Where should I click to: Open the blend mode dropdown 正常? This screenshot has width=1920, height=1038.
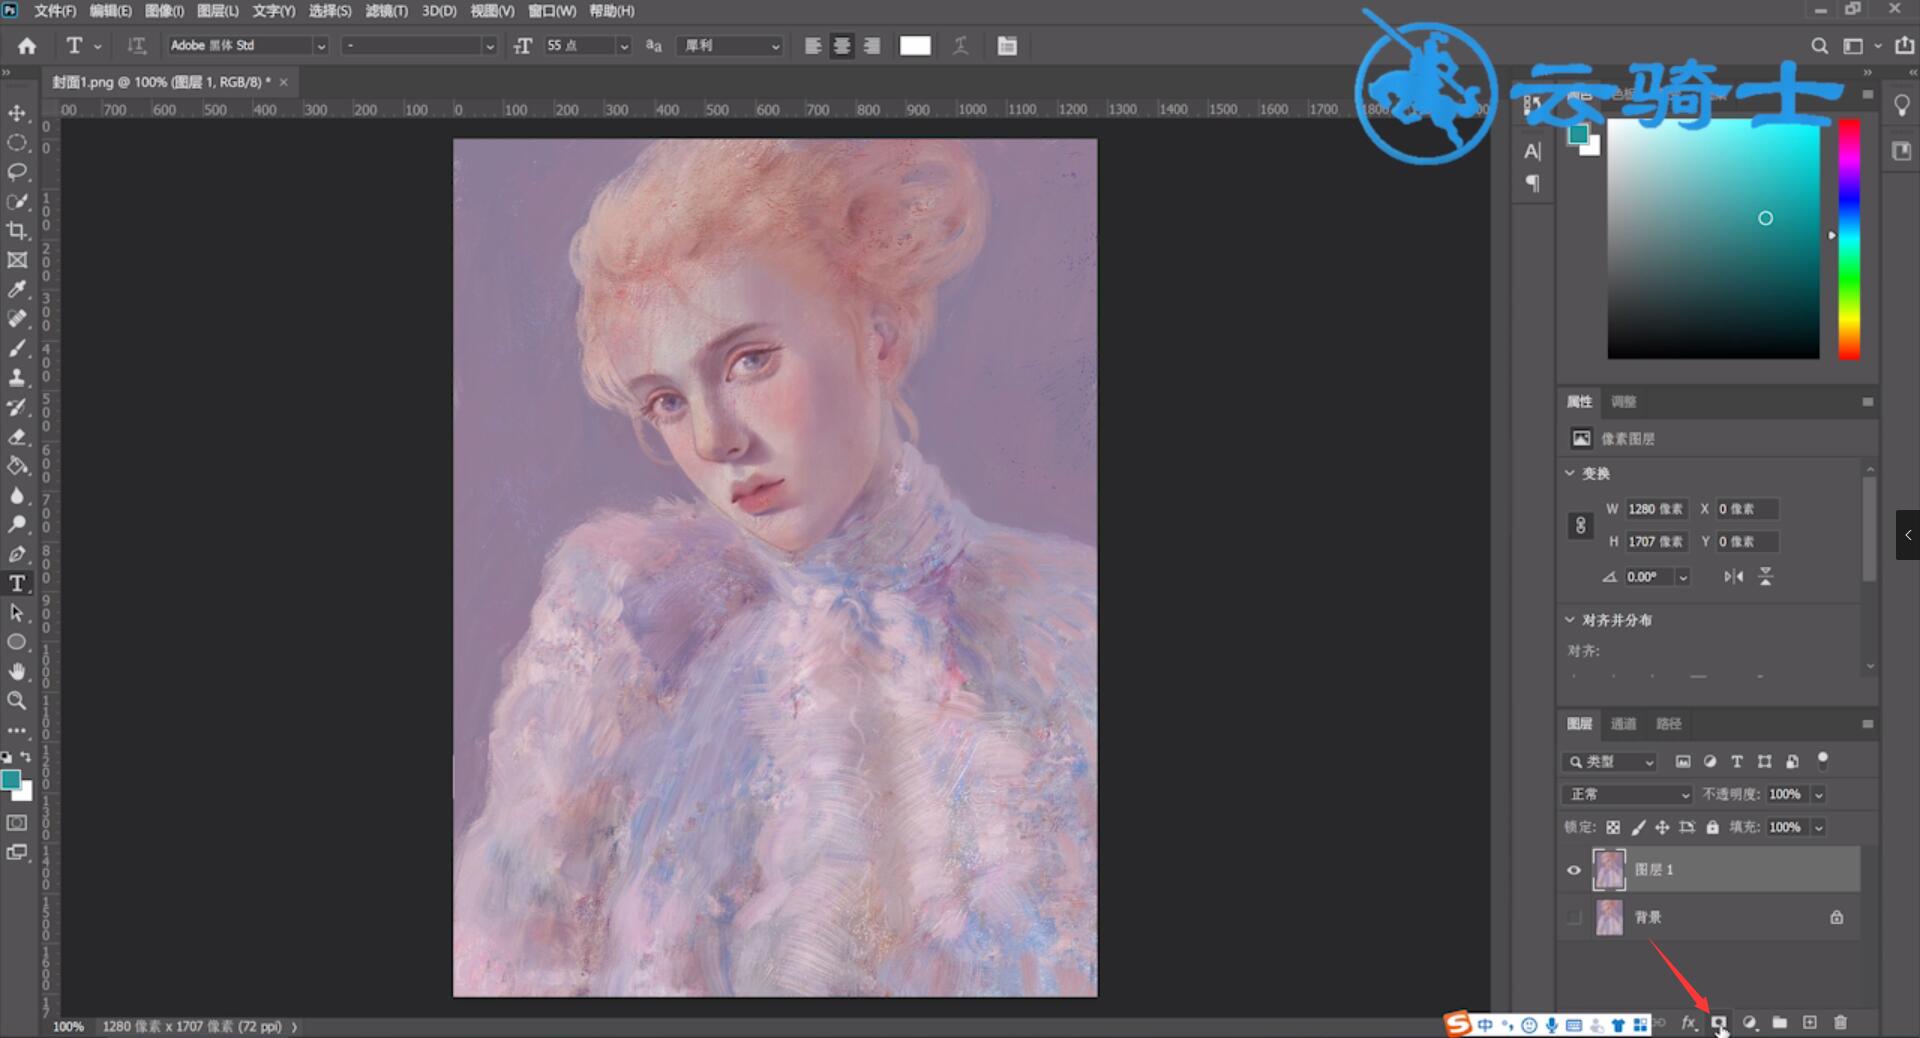click(x=1627, y=794)
